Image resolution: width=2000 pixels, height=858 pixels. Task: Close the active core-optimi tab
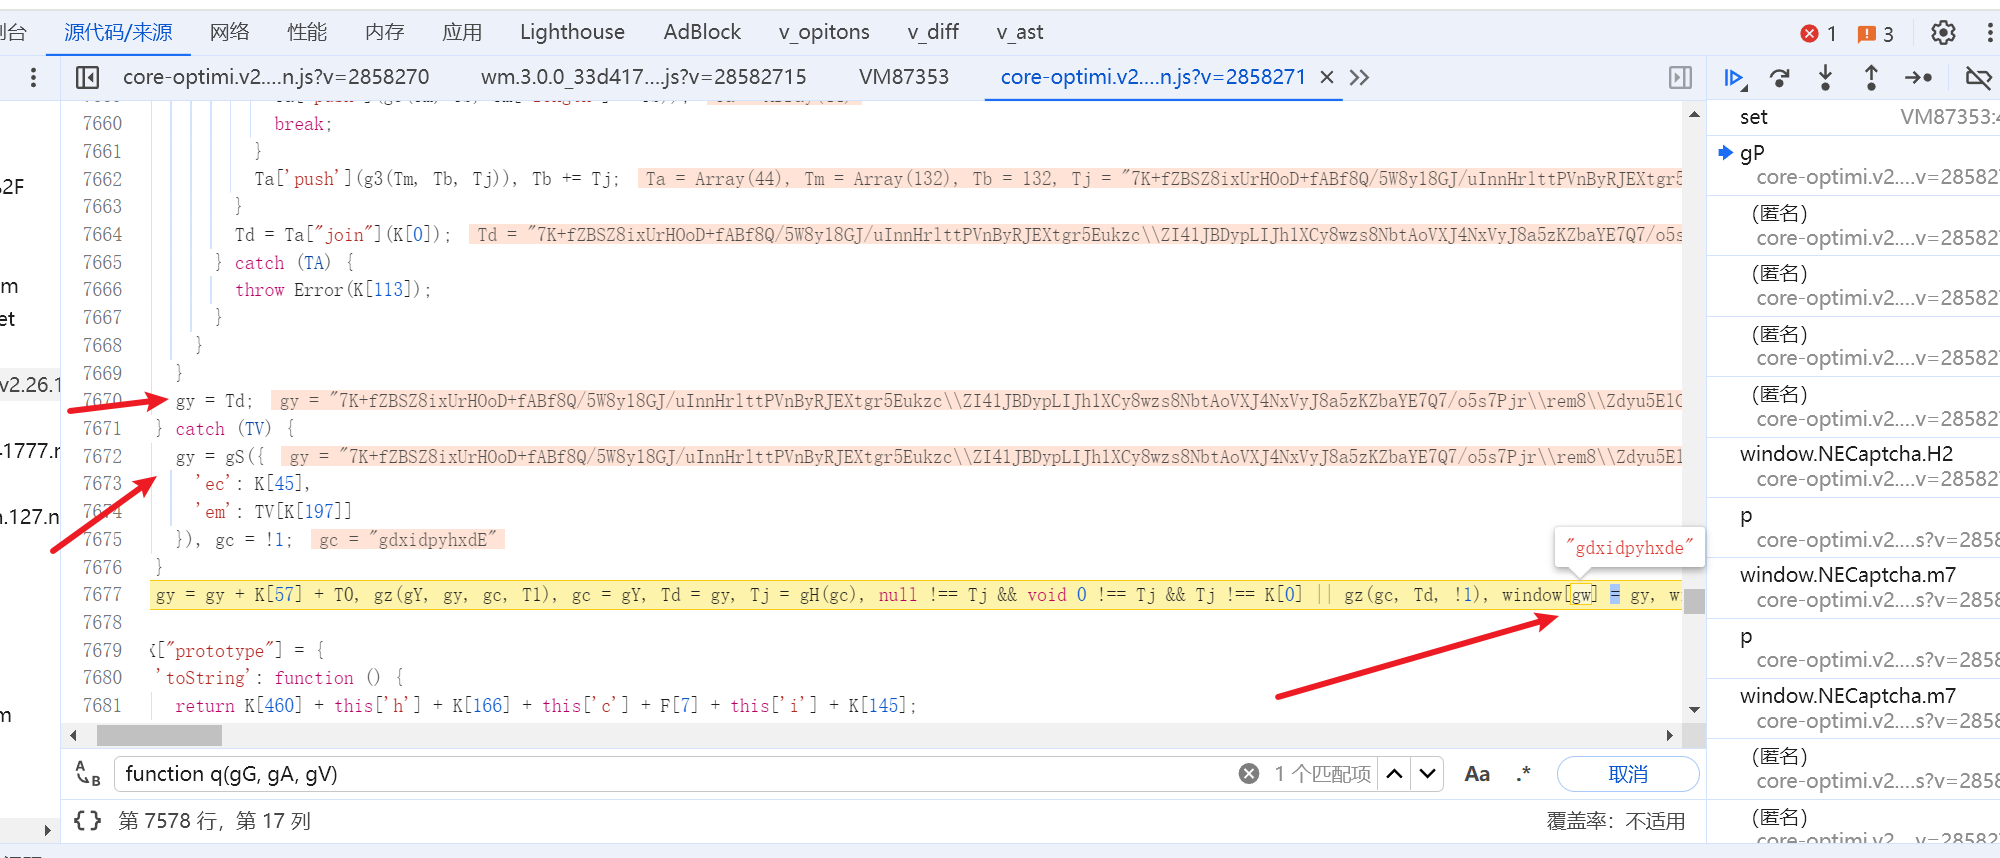[1327, 77]
